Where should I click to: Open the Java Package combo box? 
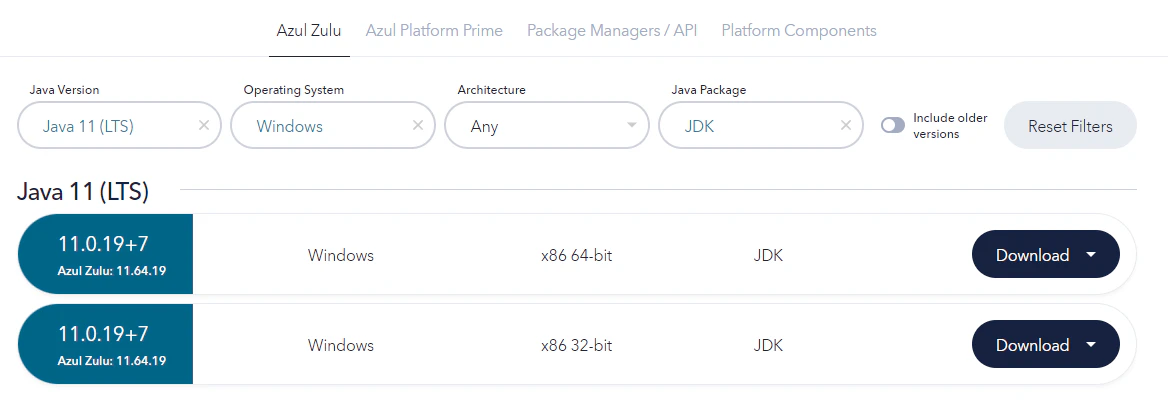[x=761, y=125]
